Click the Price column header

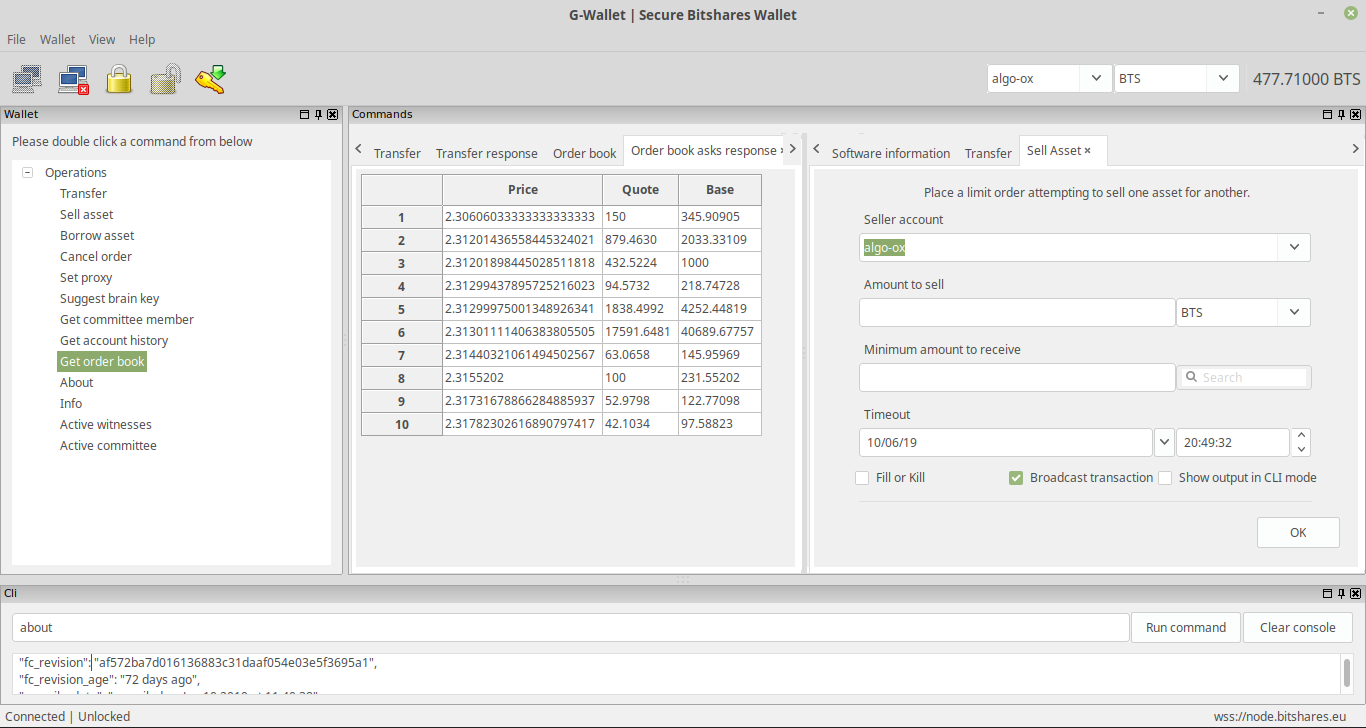click(522, 189)
